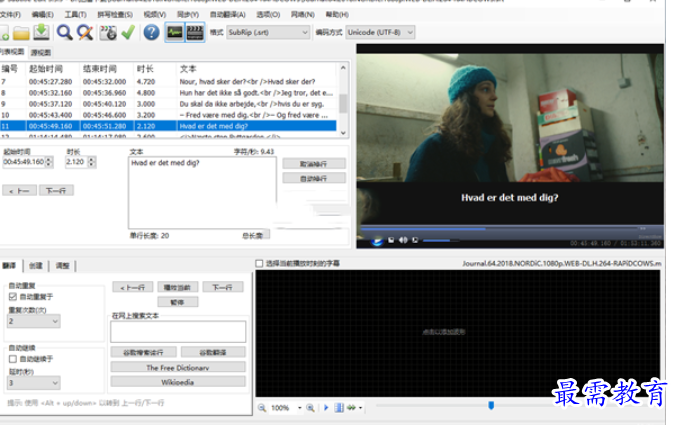Click the waveform center toggle icon
The height and width of the screenshot is (425, 676).
click(x=339, y=408)
